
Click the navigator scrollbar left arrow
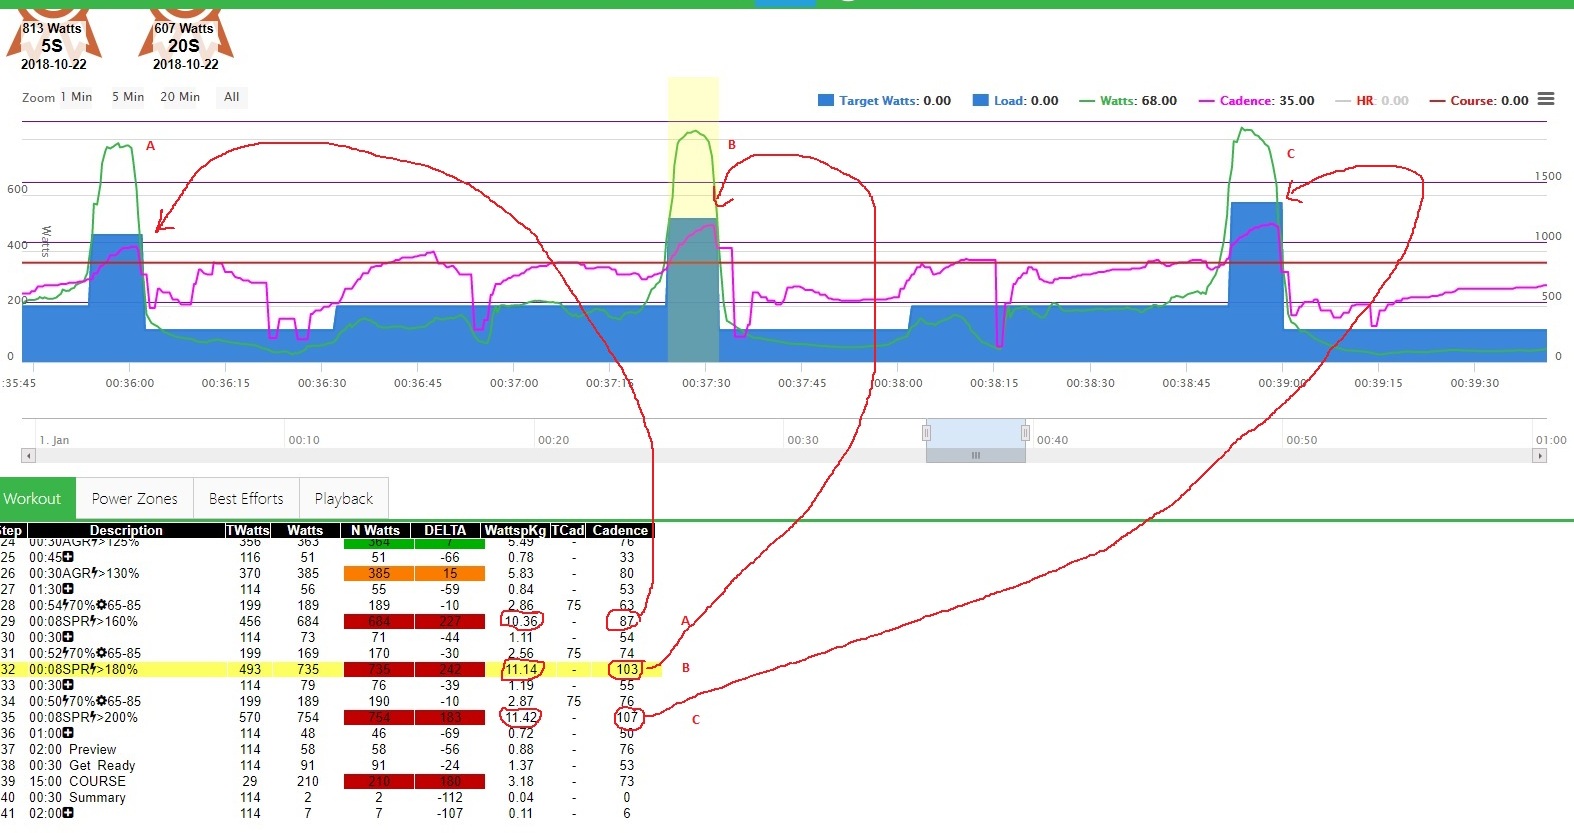pos(28,456)
